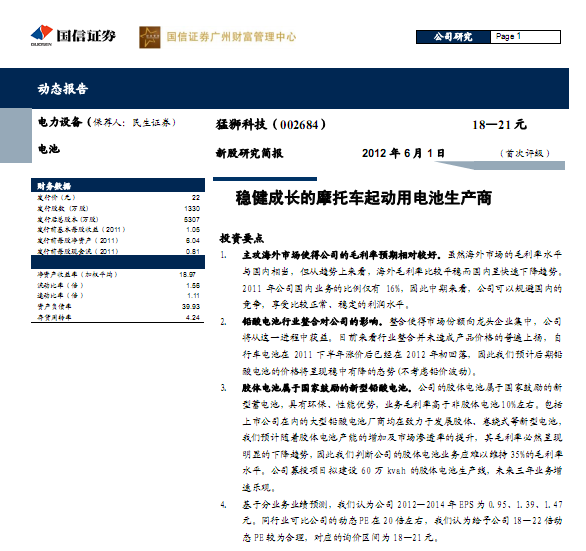Click the gold star emblem logo

(x=150, y=37)
